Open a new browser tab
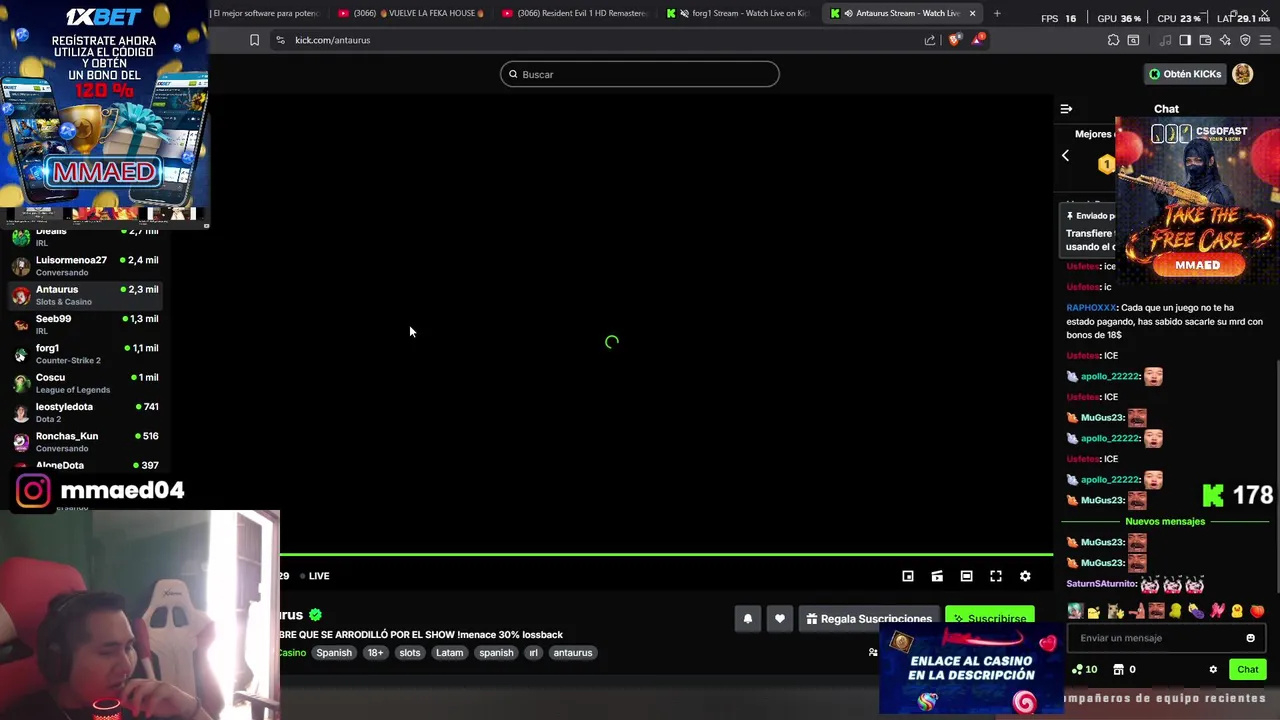This screenshot has width=1280, height=720. click(x=997, y=13)
